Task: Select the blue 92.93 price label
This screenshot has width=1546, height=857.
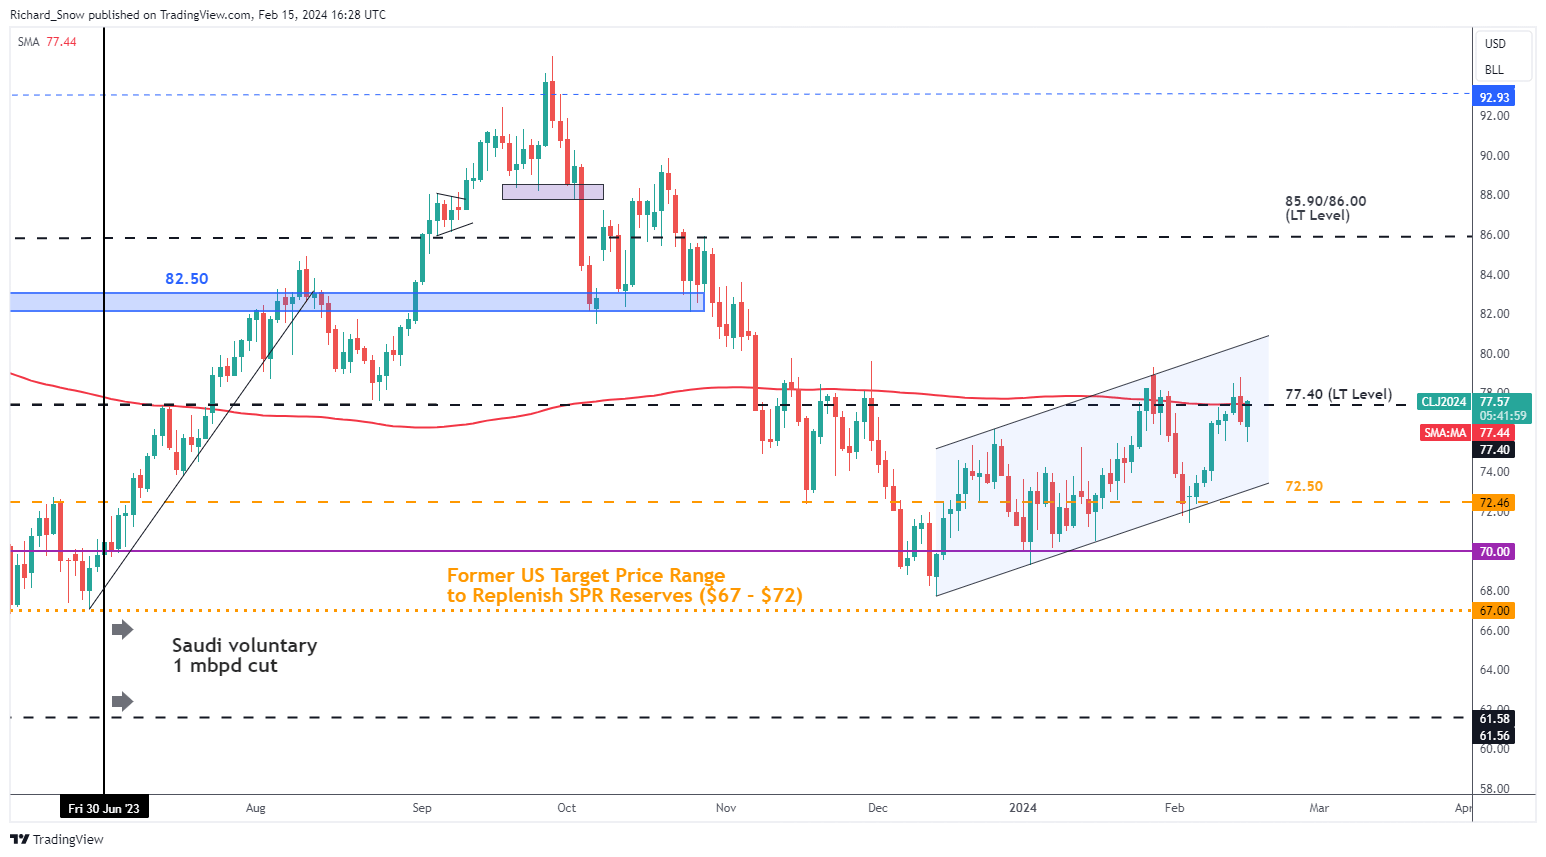Action: tap(1494, 97)
